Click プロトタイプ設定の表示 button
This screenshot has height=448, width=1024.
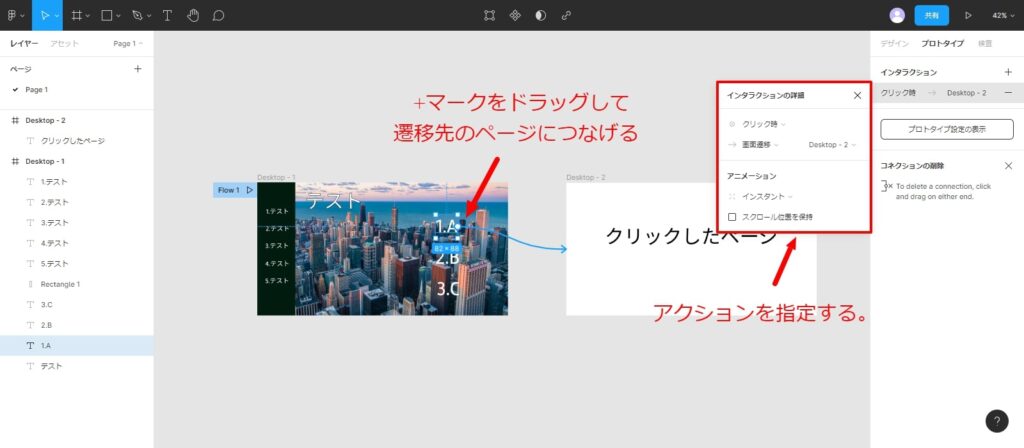pyautogui.click(x=946, y=129)
